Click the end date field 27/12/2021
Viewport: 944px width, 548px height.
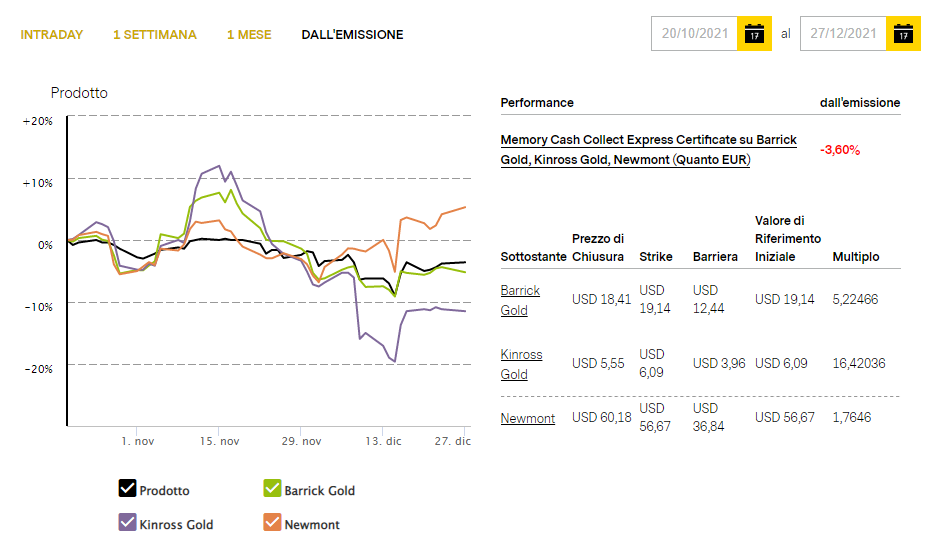[x=843, y=34]
